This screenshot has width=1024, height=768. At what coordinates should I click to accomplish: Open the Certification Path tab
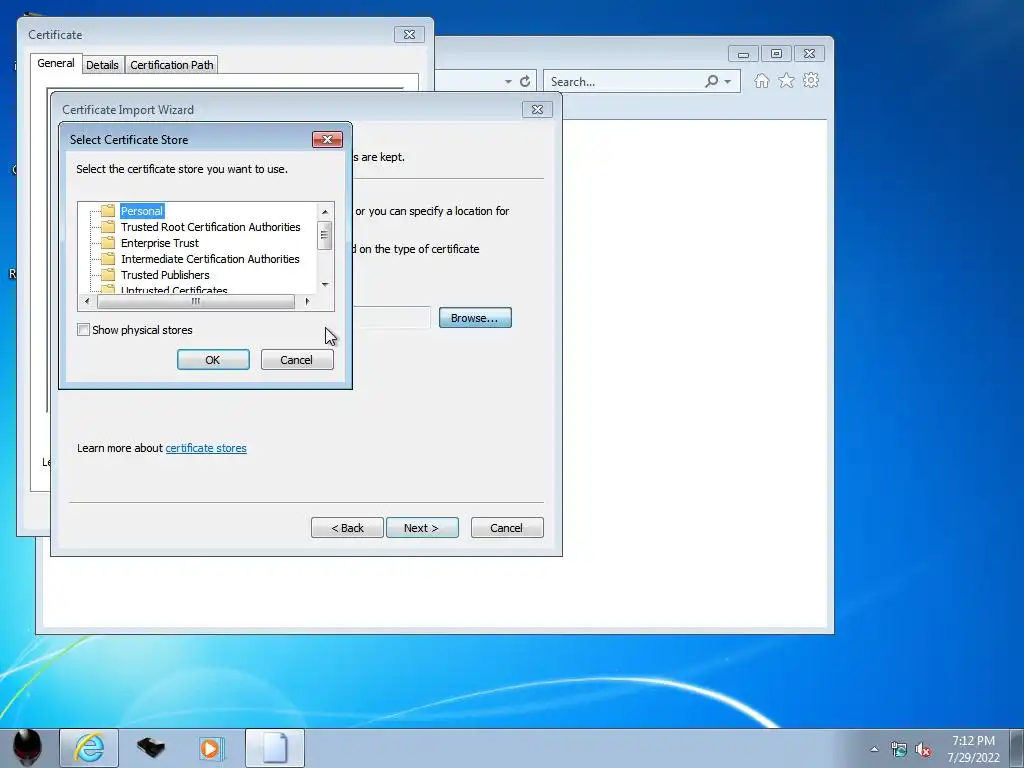pos(172,65)
